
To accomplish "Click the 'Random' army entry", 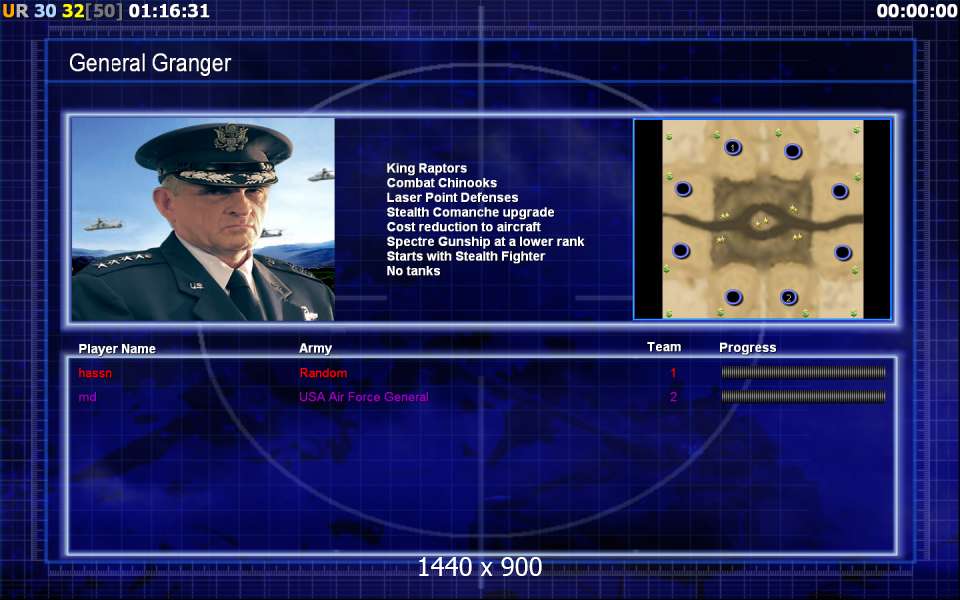I will (323, 373).
